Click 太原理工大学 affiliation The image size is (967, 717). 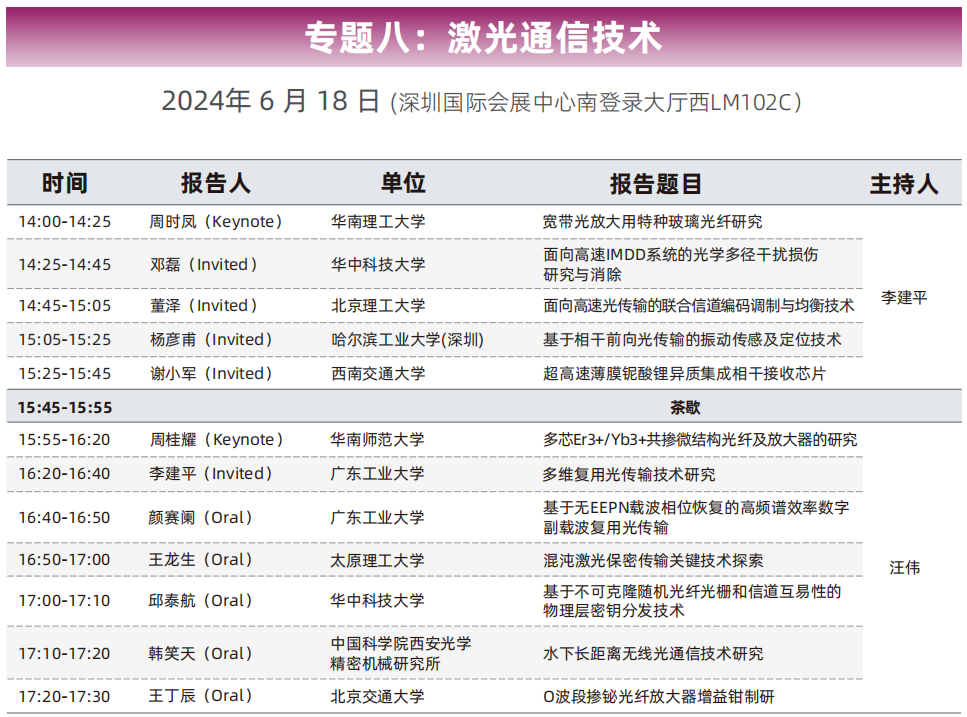tap(377, 560)
